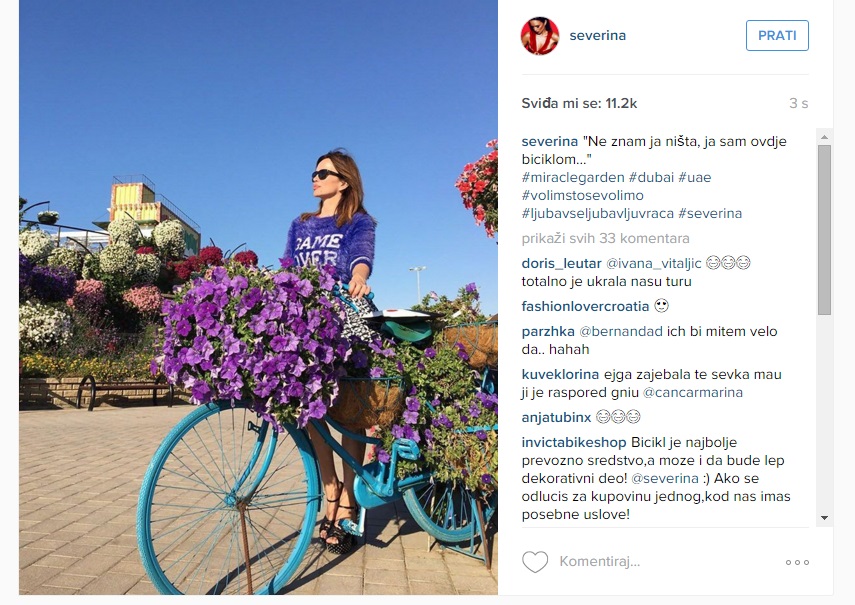This screenshot has width=855, height=605.
Task: Open the three-dot more options menu
Action: click(x=797, y=562)
